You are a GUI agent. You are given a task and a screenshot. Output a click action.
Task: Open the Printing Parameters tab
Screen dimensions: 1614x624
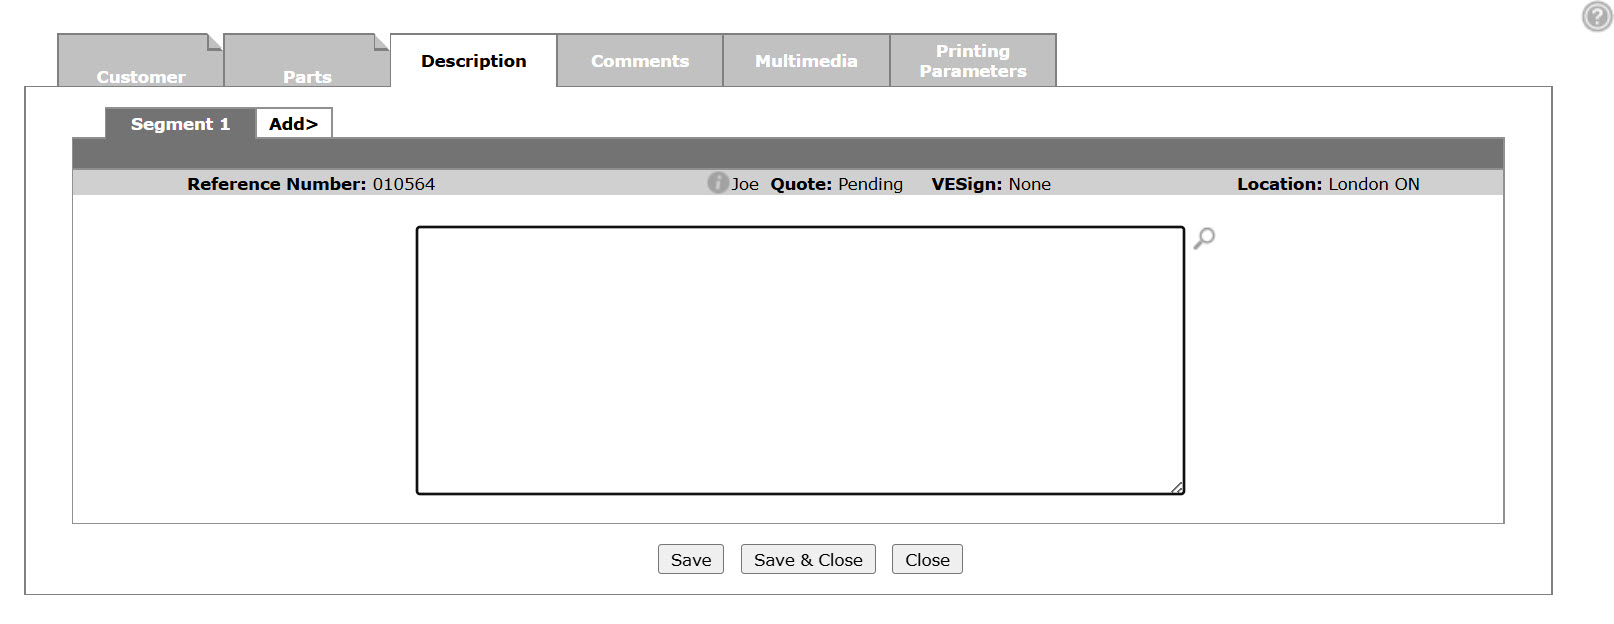pyautogui.click(x=973, y=61)
